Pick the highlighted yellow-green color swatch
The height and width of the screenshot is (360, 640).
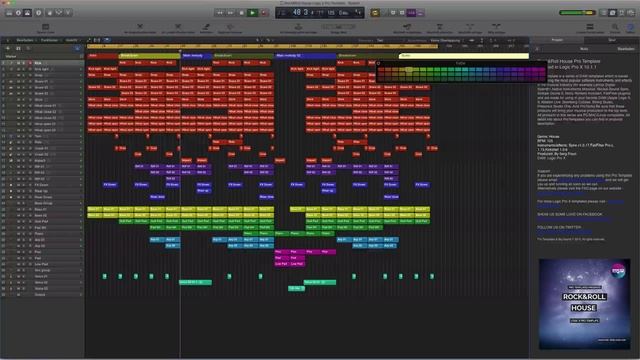pos(409,70)
